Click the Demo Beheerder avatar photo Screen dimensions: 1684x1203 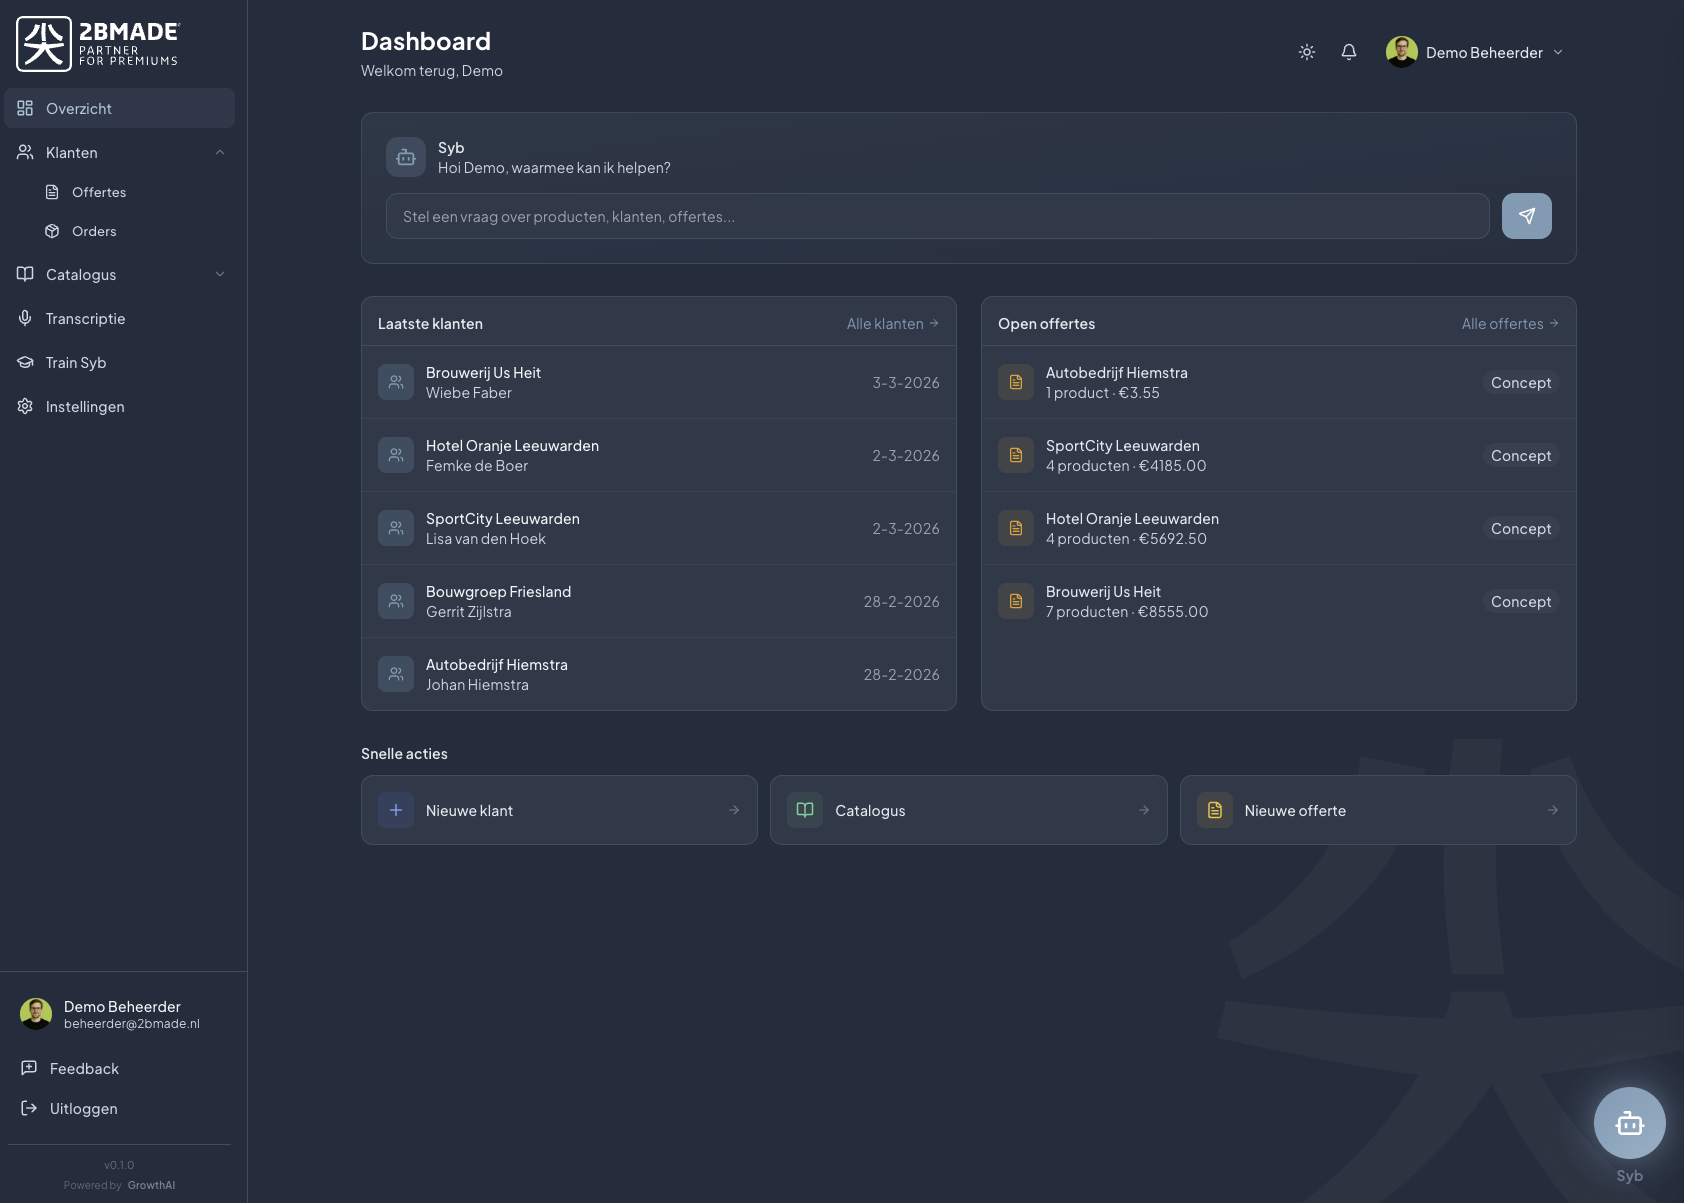point(1403,52)
